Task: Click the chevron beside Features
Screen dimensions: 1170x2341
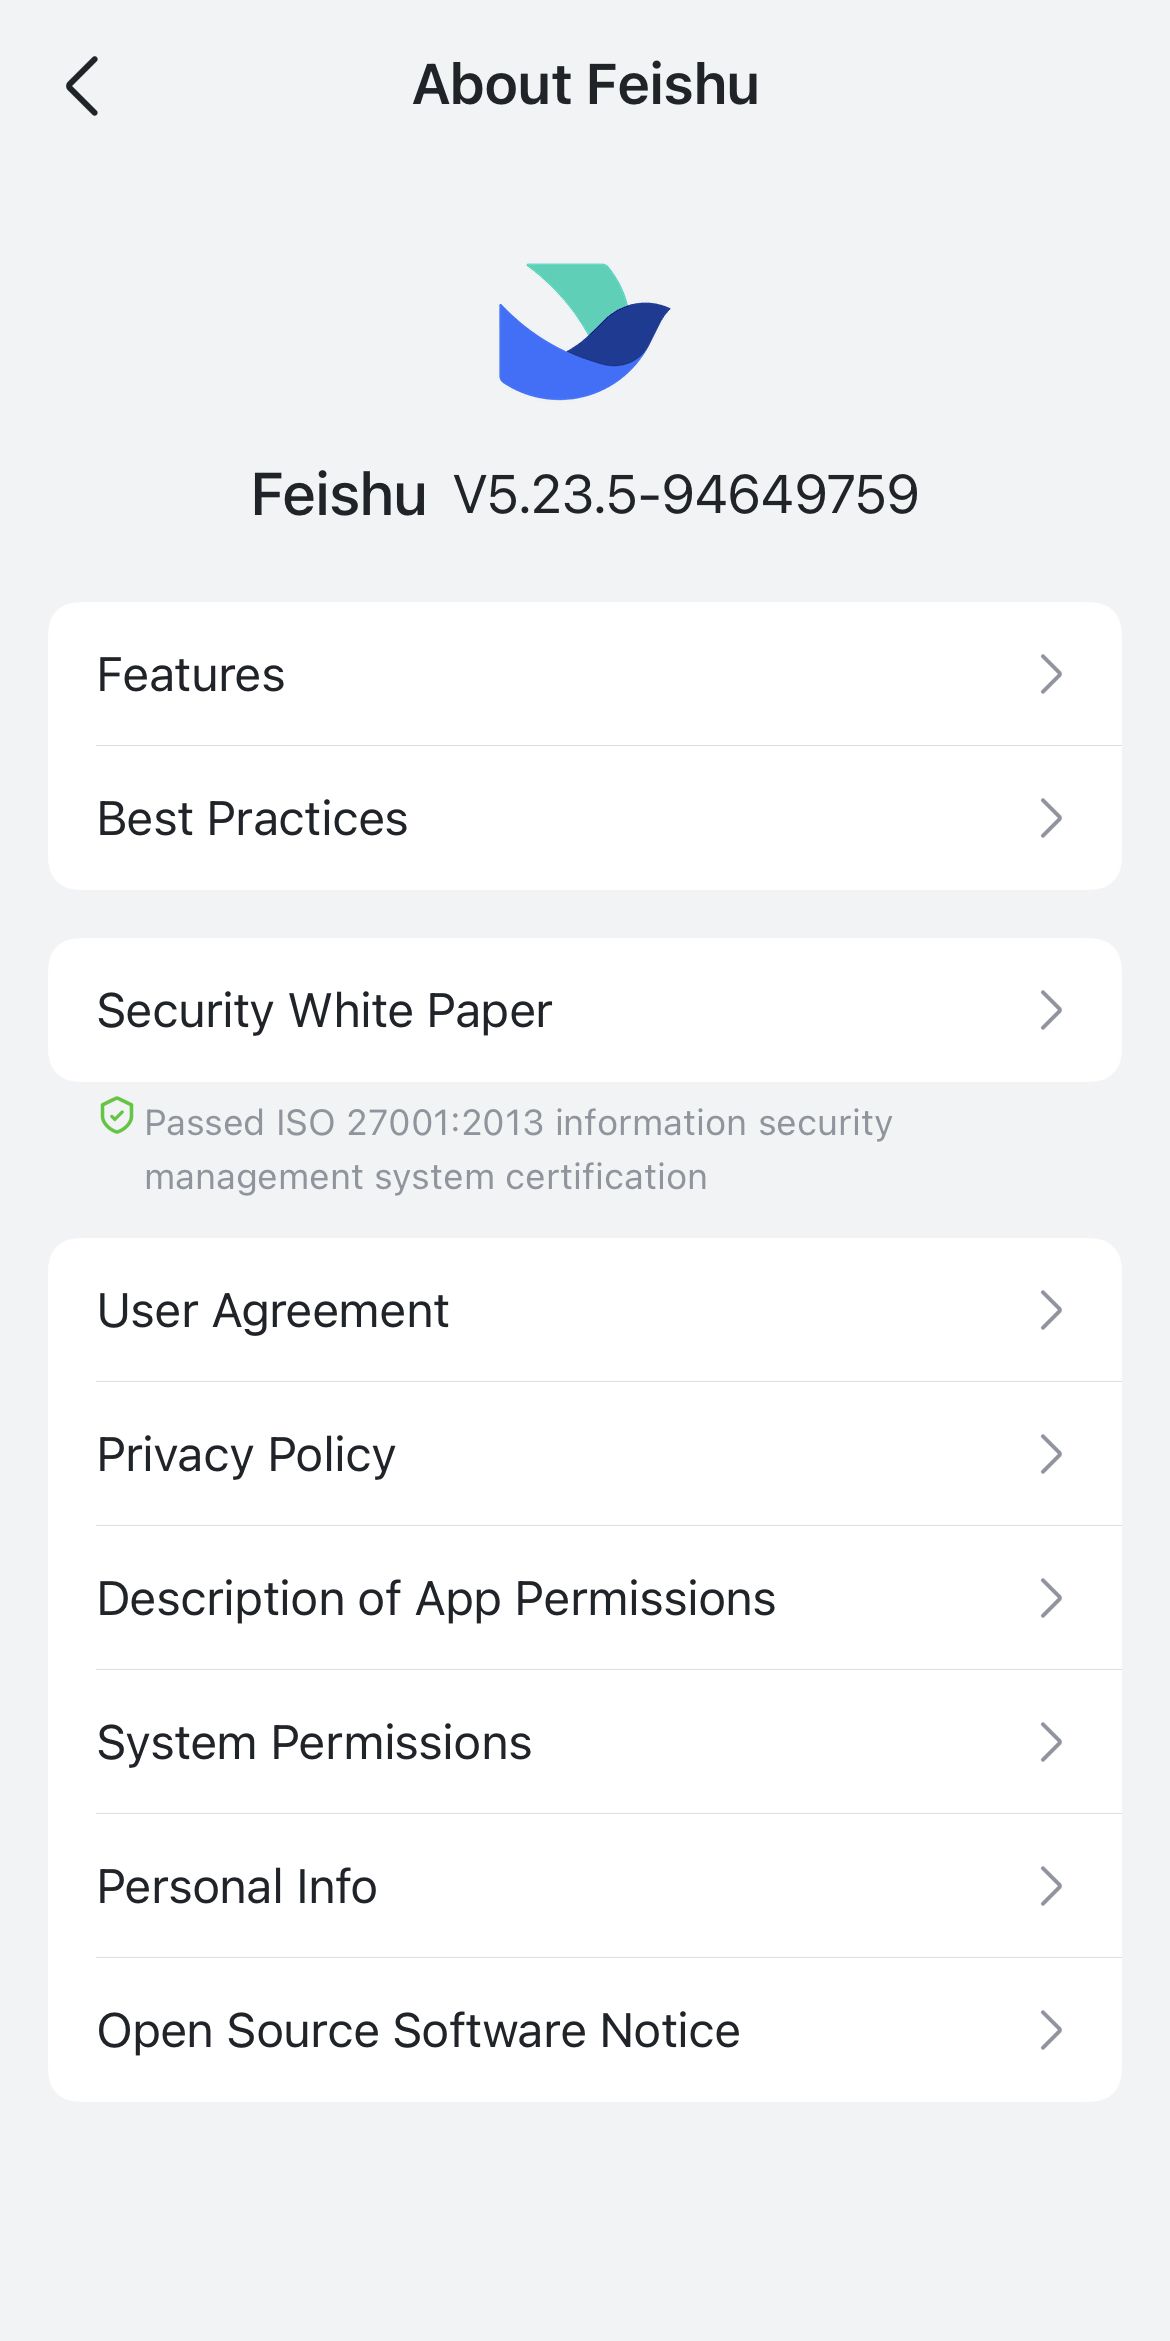Action: 1050,675
